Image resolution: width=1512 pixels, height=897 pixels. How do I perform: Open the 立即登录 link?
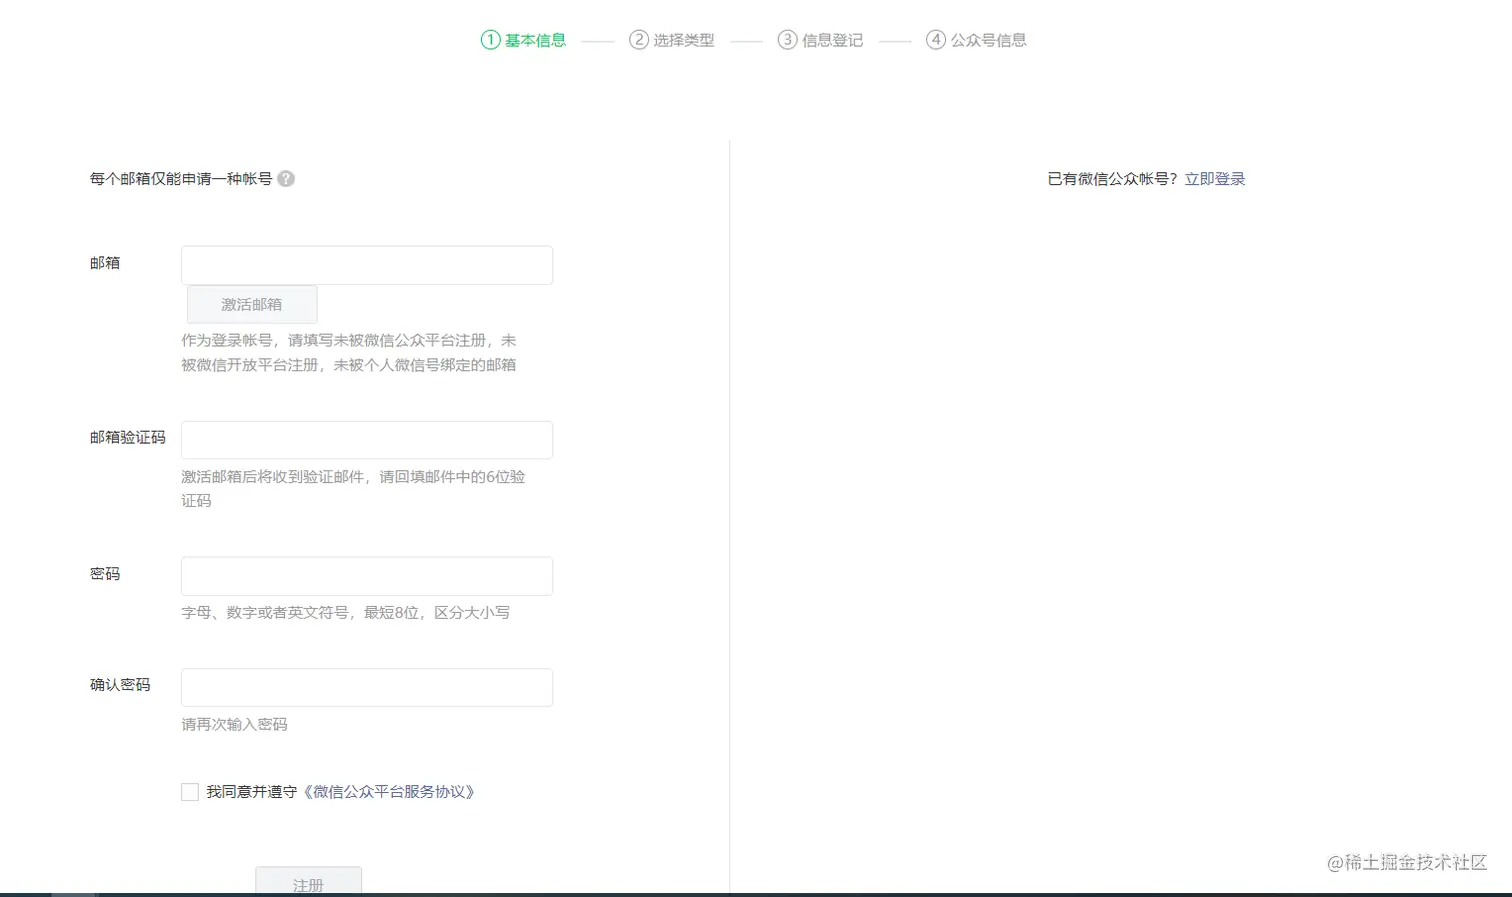click(x=1215, y=179)
